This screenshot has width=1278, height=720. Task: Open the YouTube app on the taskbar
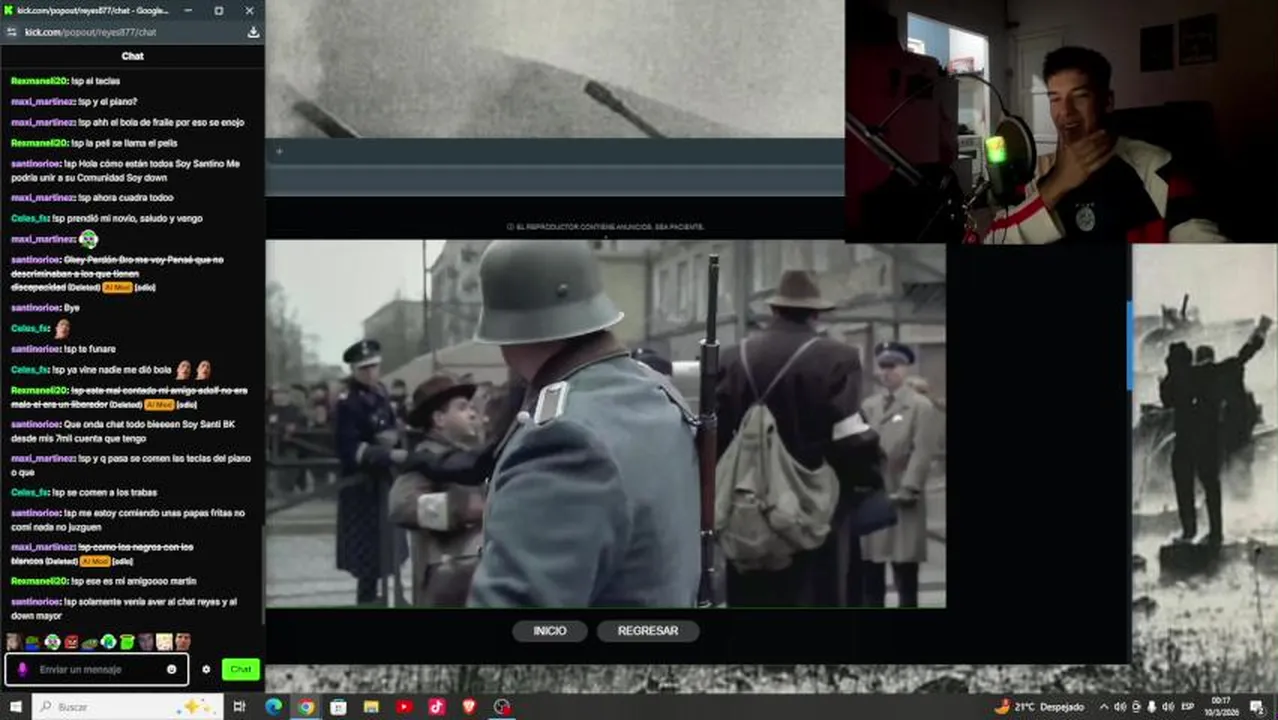coord(404,706)
